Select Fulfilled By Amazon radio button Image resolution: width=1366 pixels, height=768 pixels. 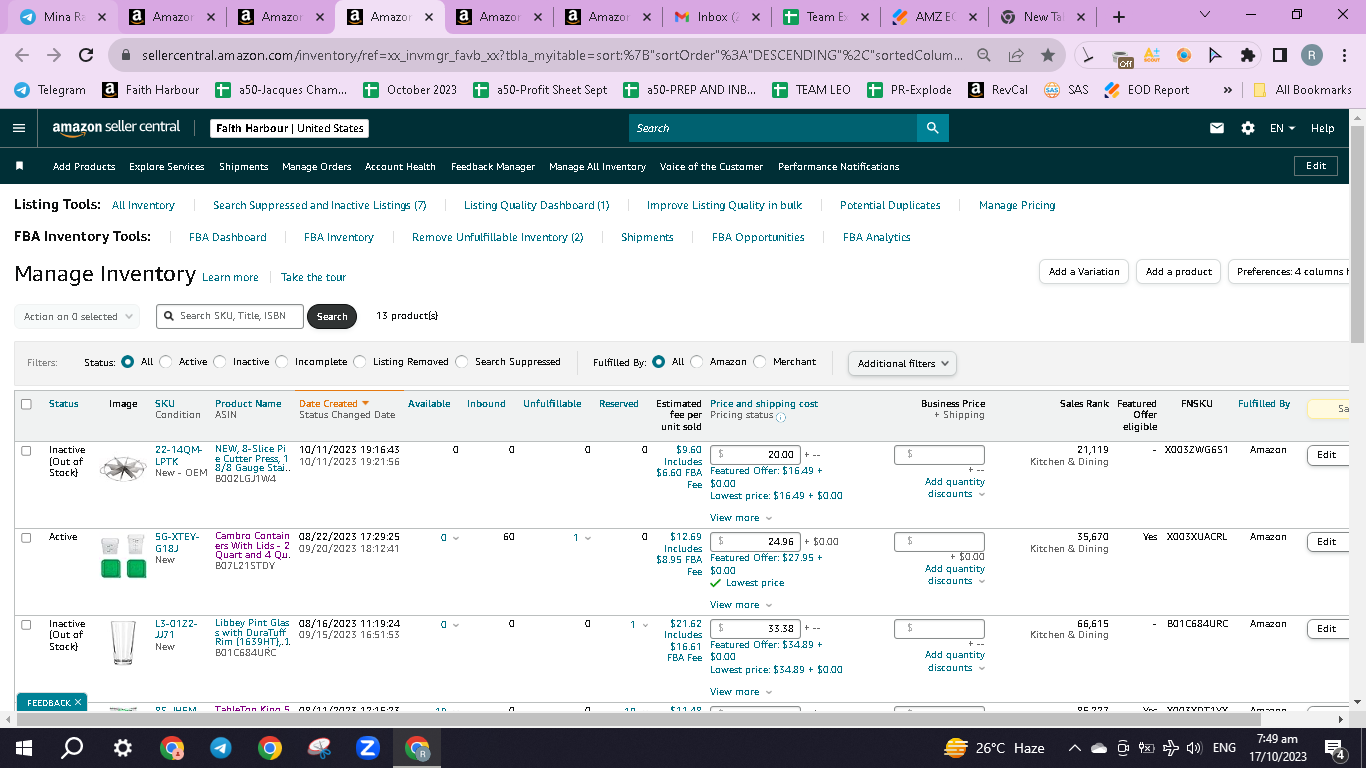[697, 362]
